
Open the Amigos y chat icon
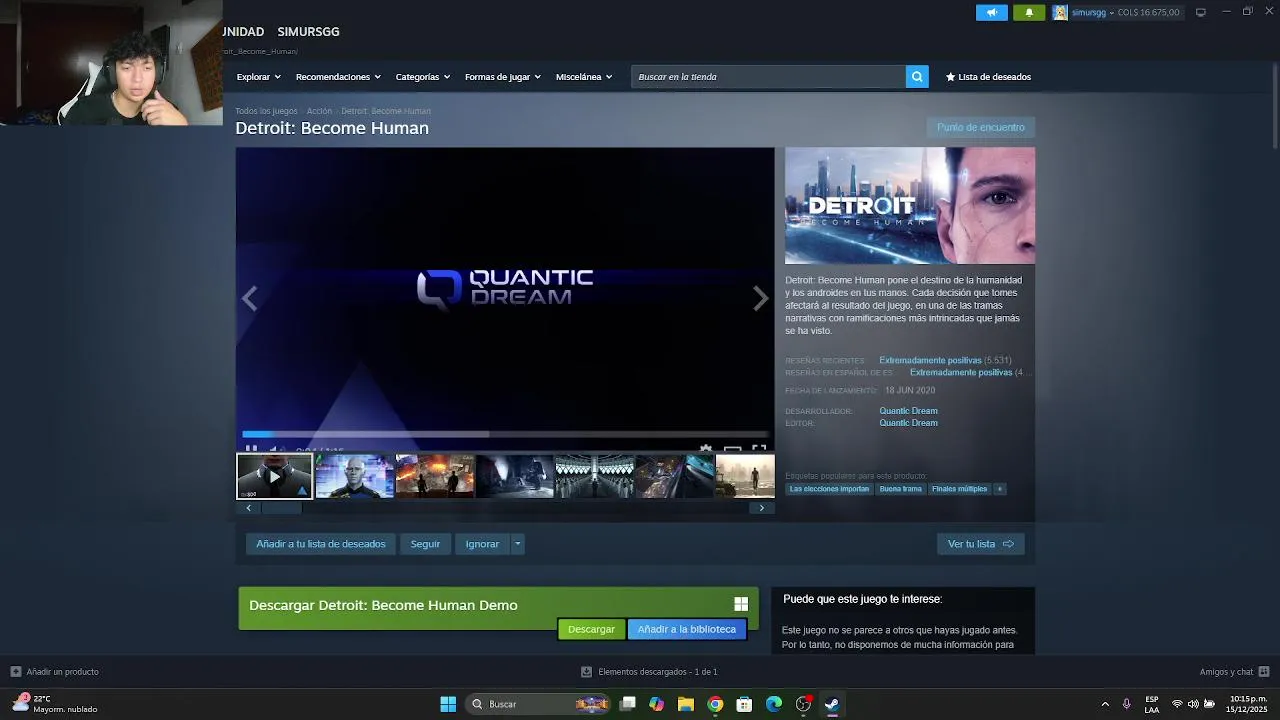pos(1264,672)
